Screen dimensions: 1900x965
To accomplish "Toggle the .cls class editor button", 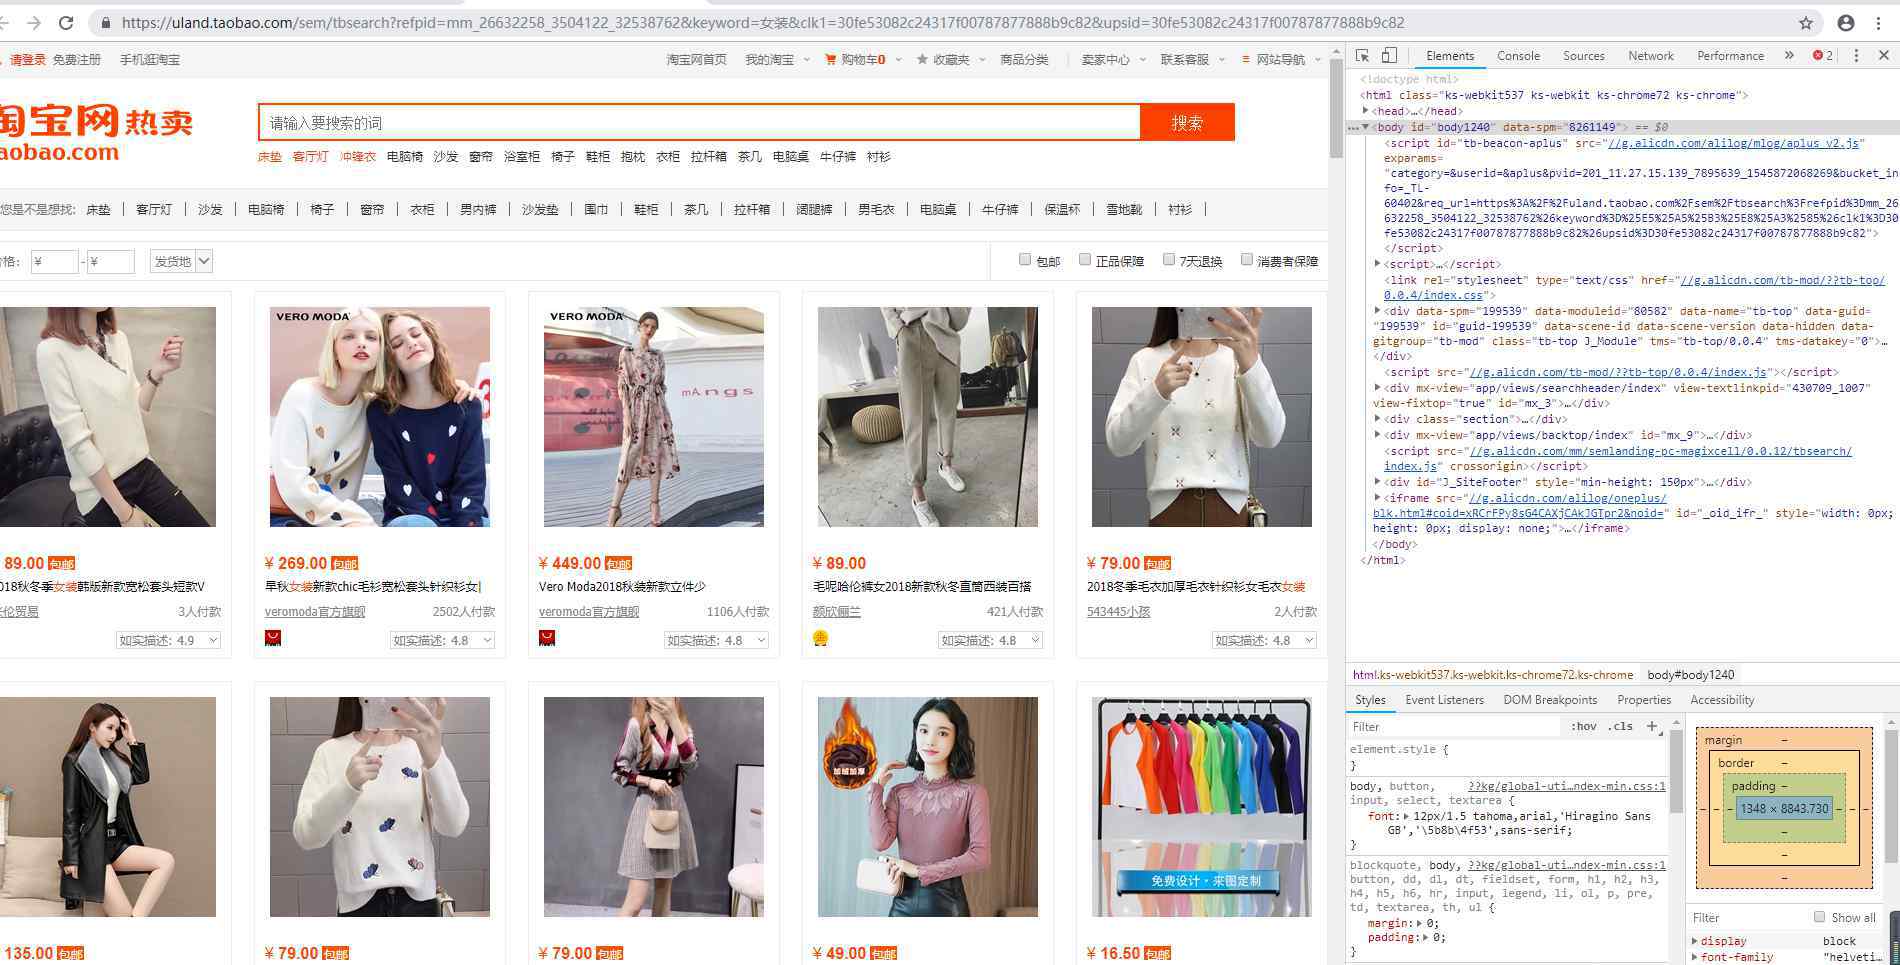I will (1620, 726).
